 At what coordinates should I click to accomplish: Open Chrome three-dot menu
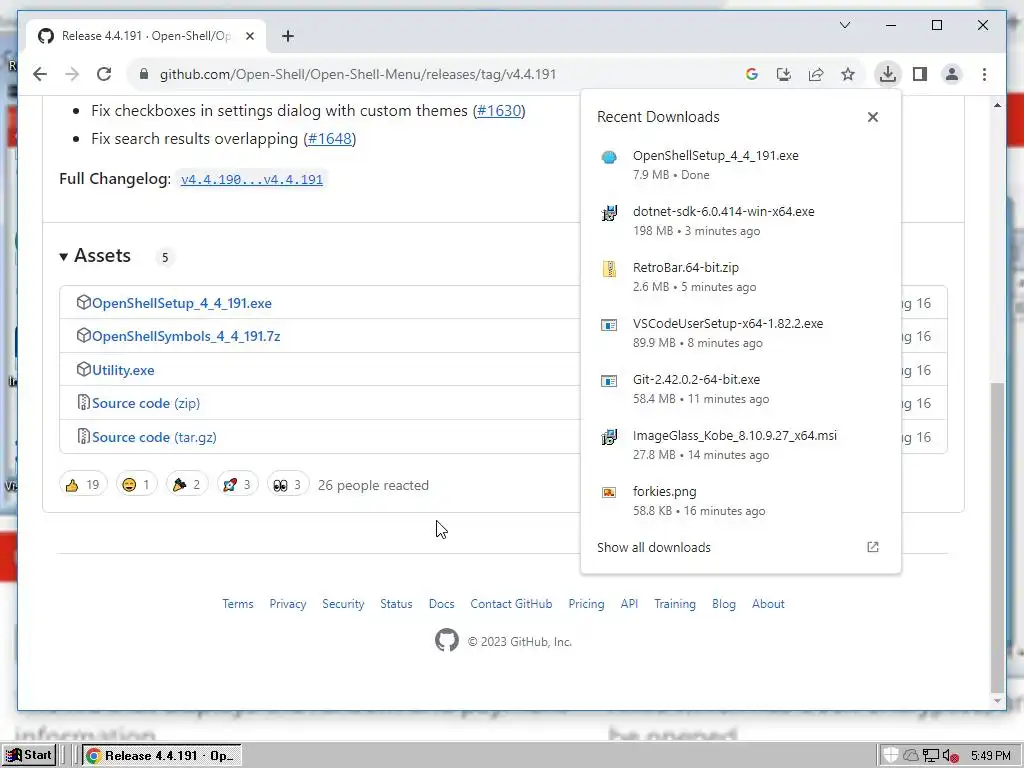coord(984,74)
